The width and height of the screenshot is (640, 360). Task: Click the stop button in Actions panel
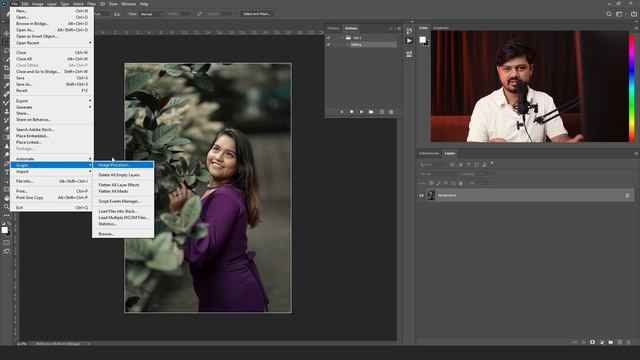342,112
